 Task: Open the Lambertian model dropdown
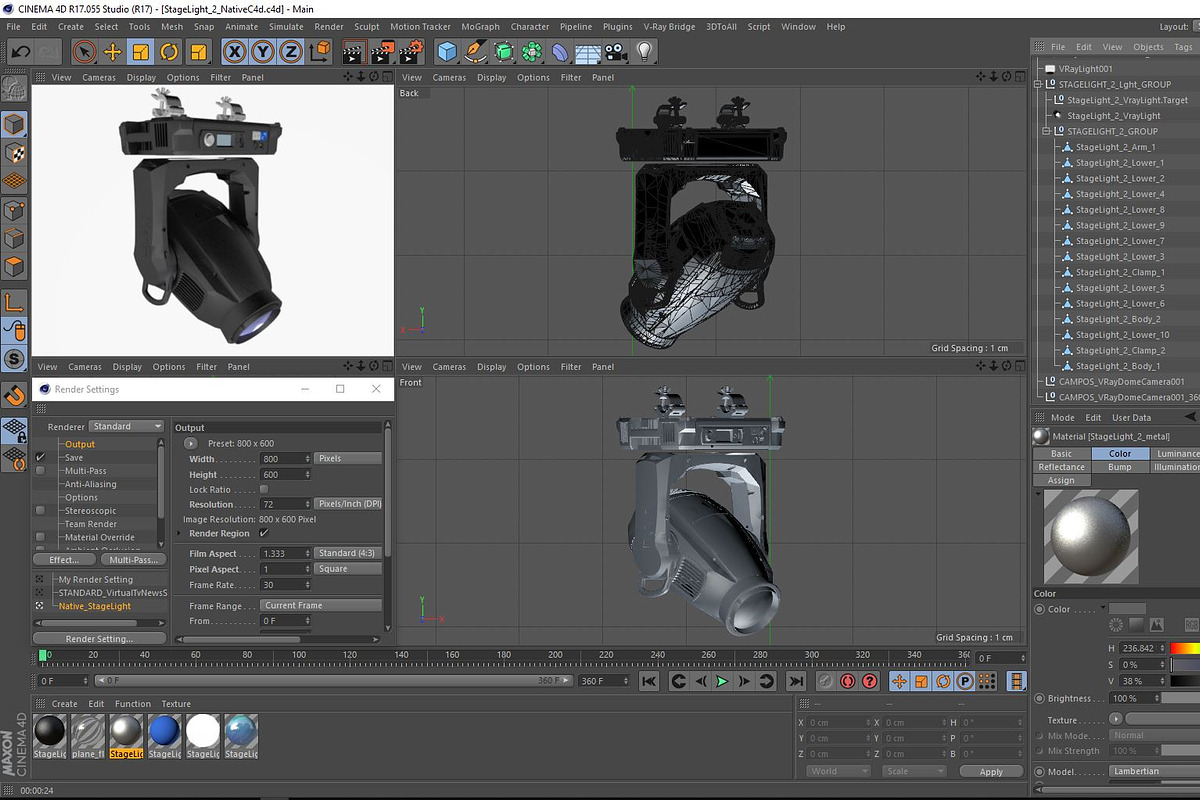point(1155,771)
